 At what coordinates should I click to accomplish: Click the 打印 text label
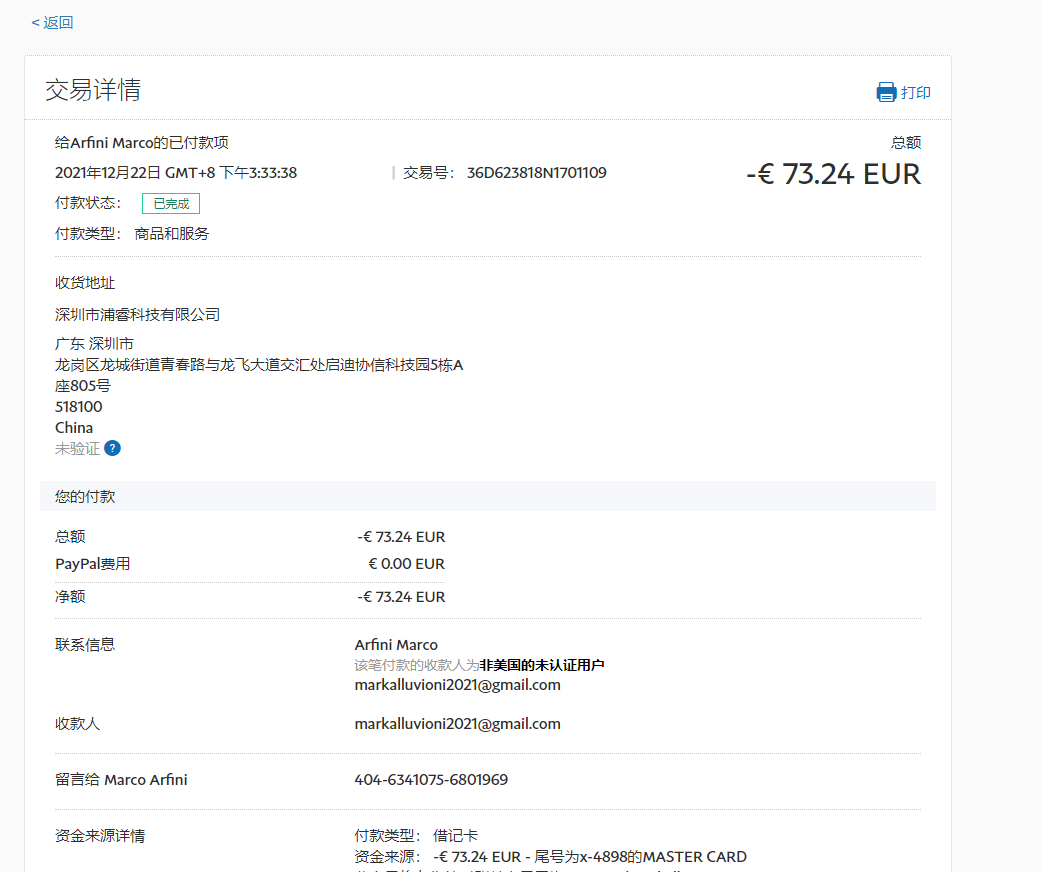(916, 93)
